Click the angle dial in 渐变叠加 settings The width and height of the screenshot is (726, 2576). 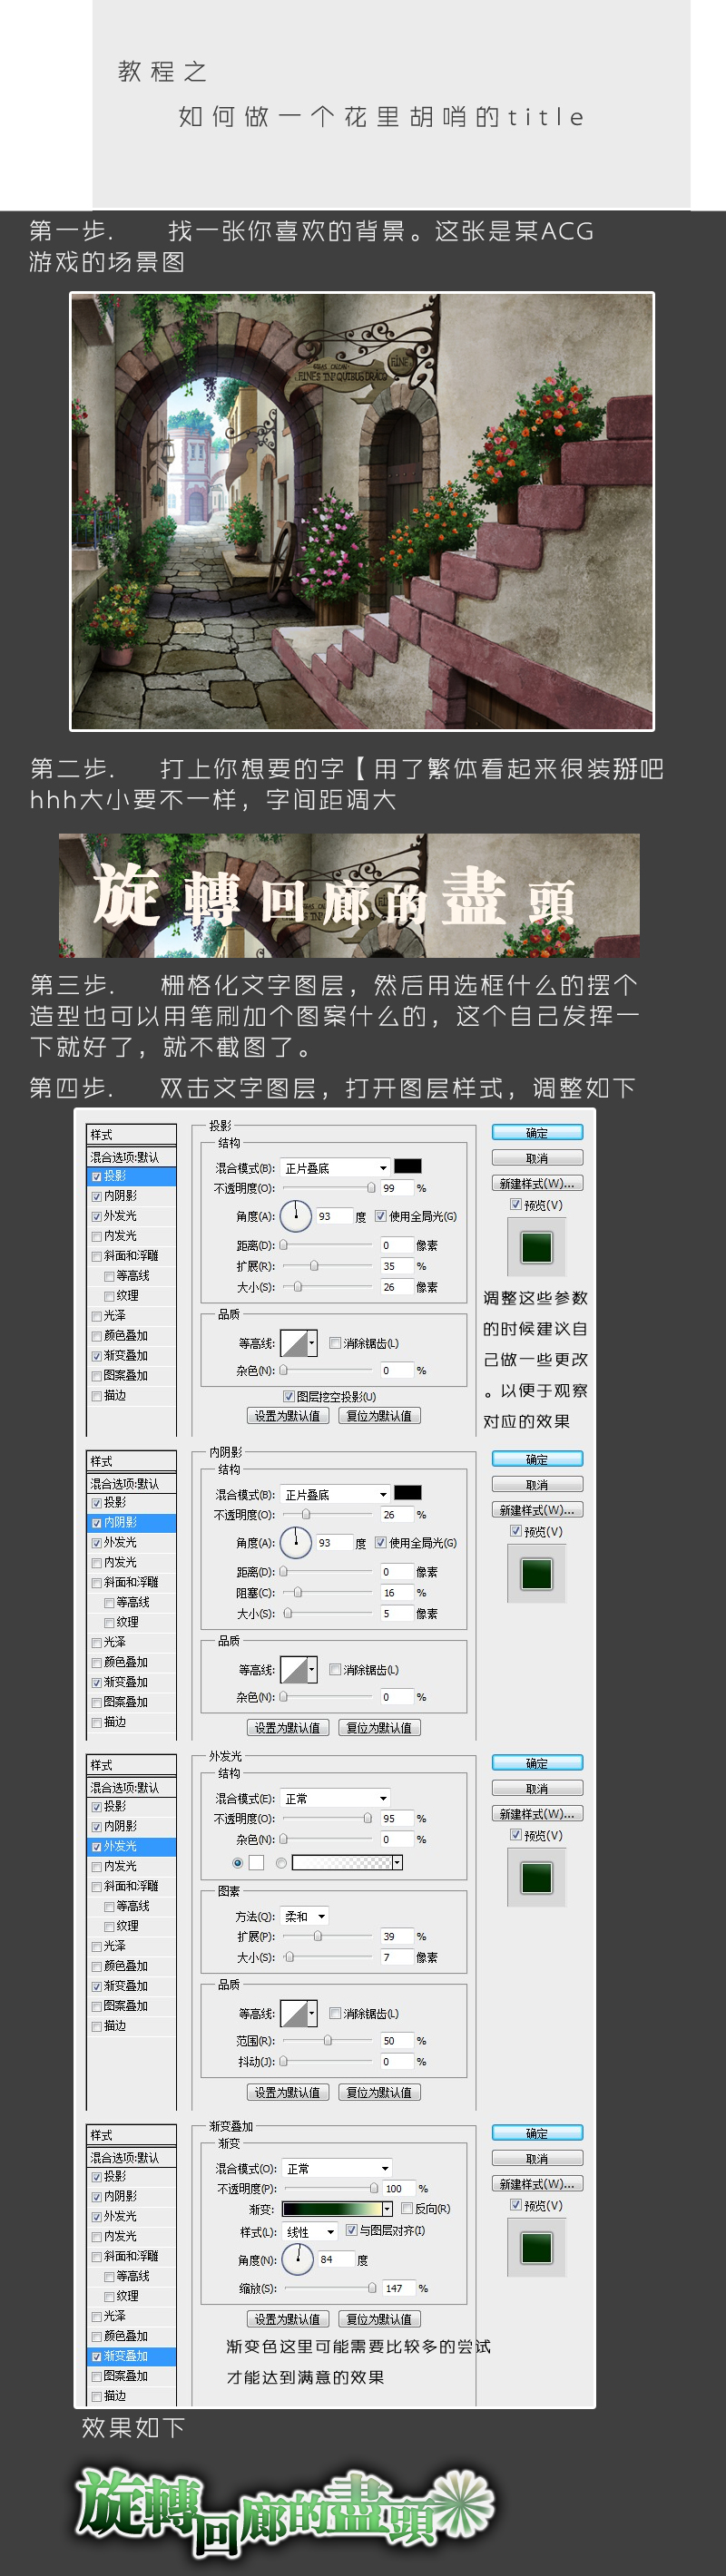pos(298,2259)
